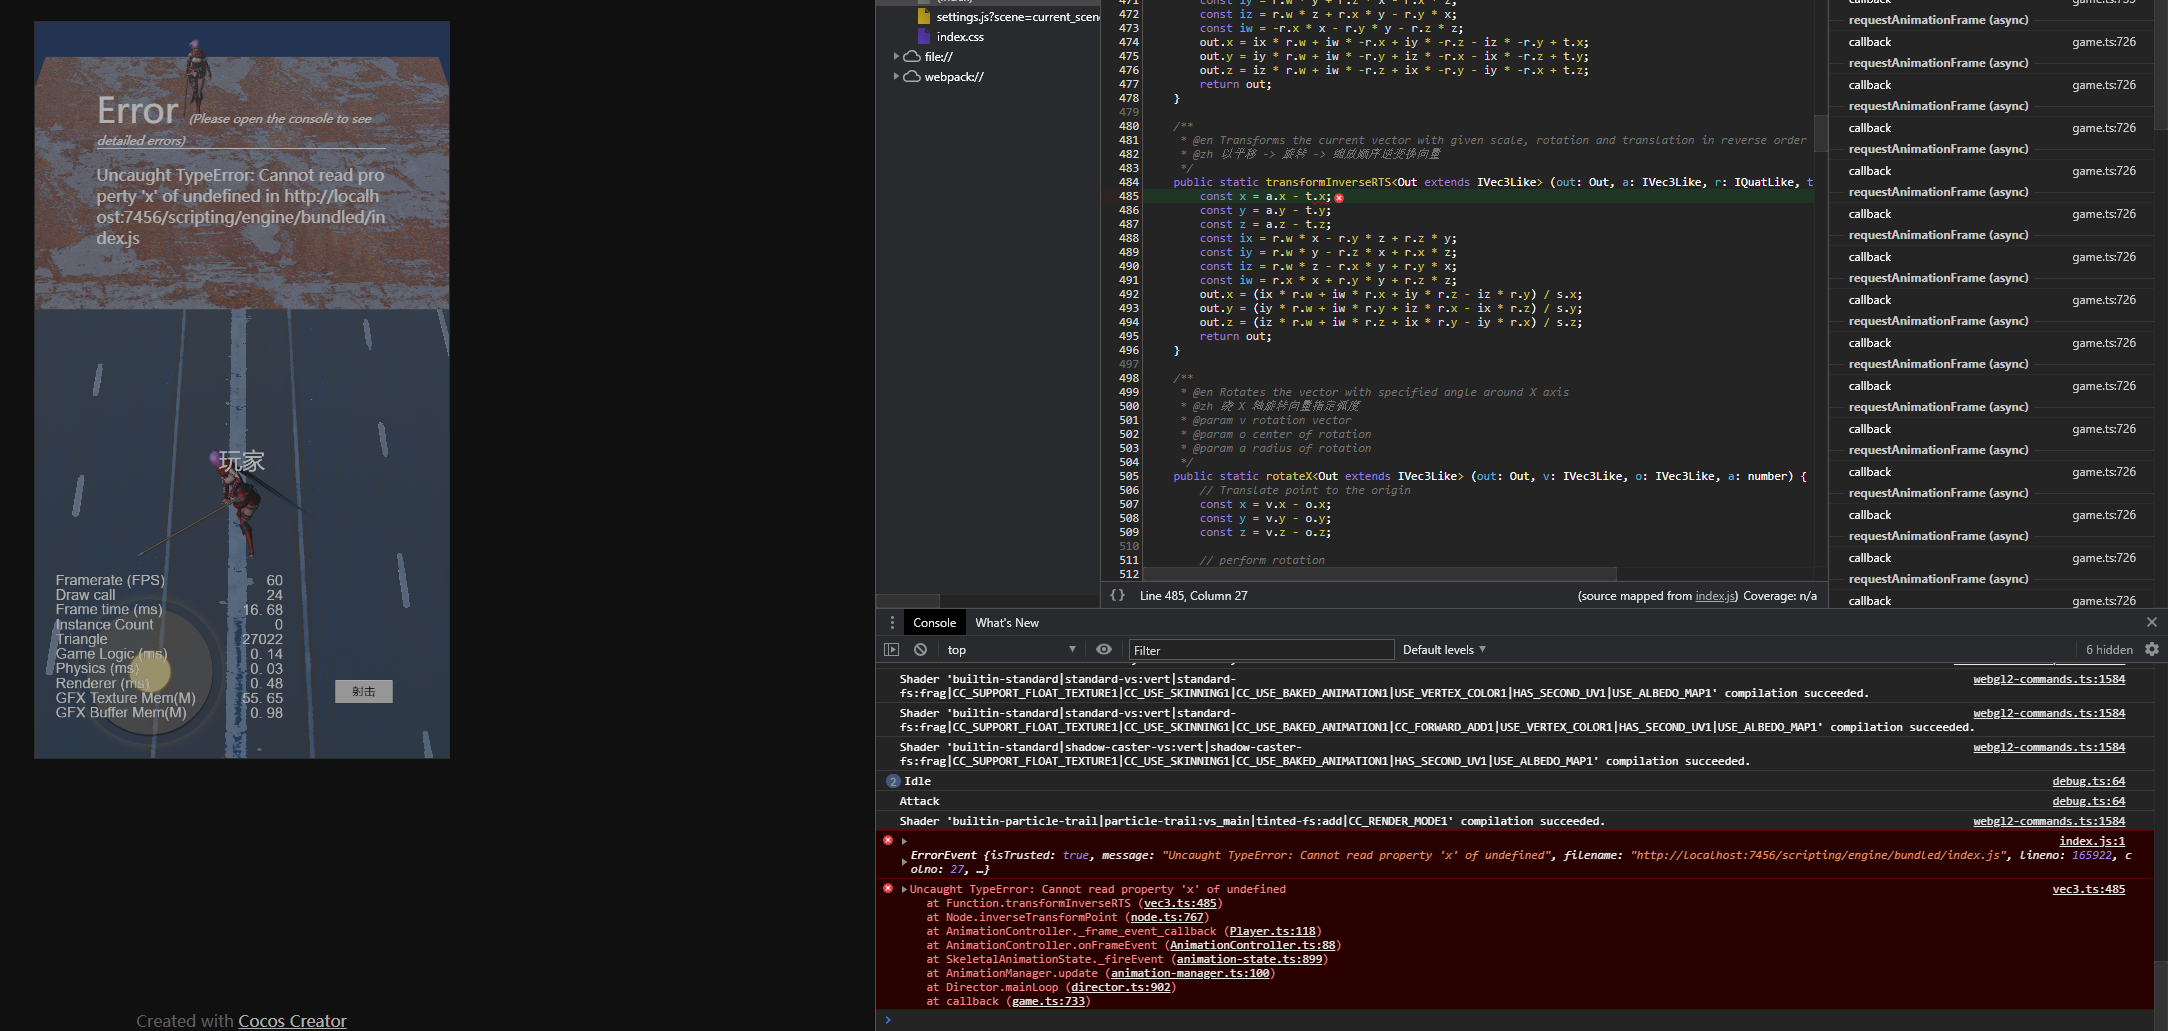Open debug.ts:64 link on the Idle row
This screenshot has height=1031, width=2168.
2089,781
